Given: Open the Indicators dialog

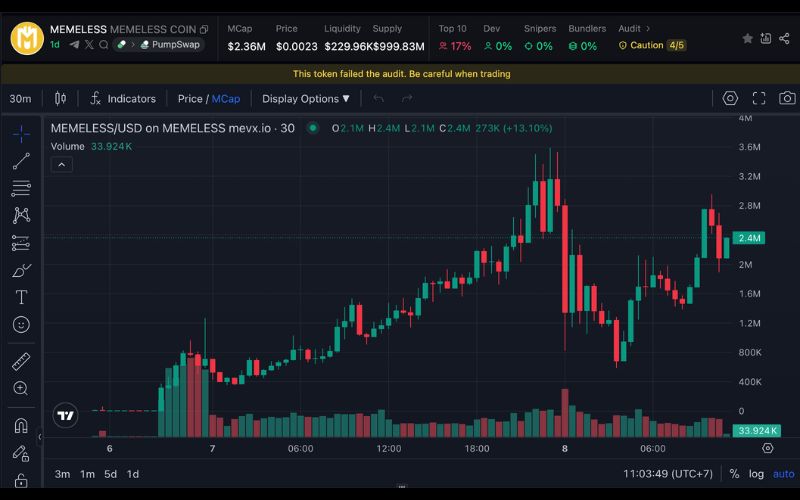Looking at the screenshot, I should coord(123,98).
